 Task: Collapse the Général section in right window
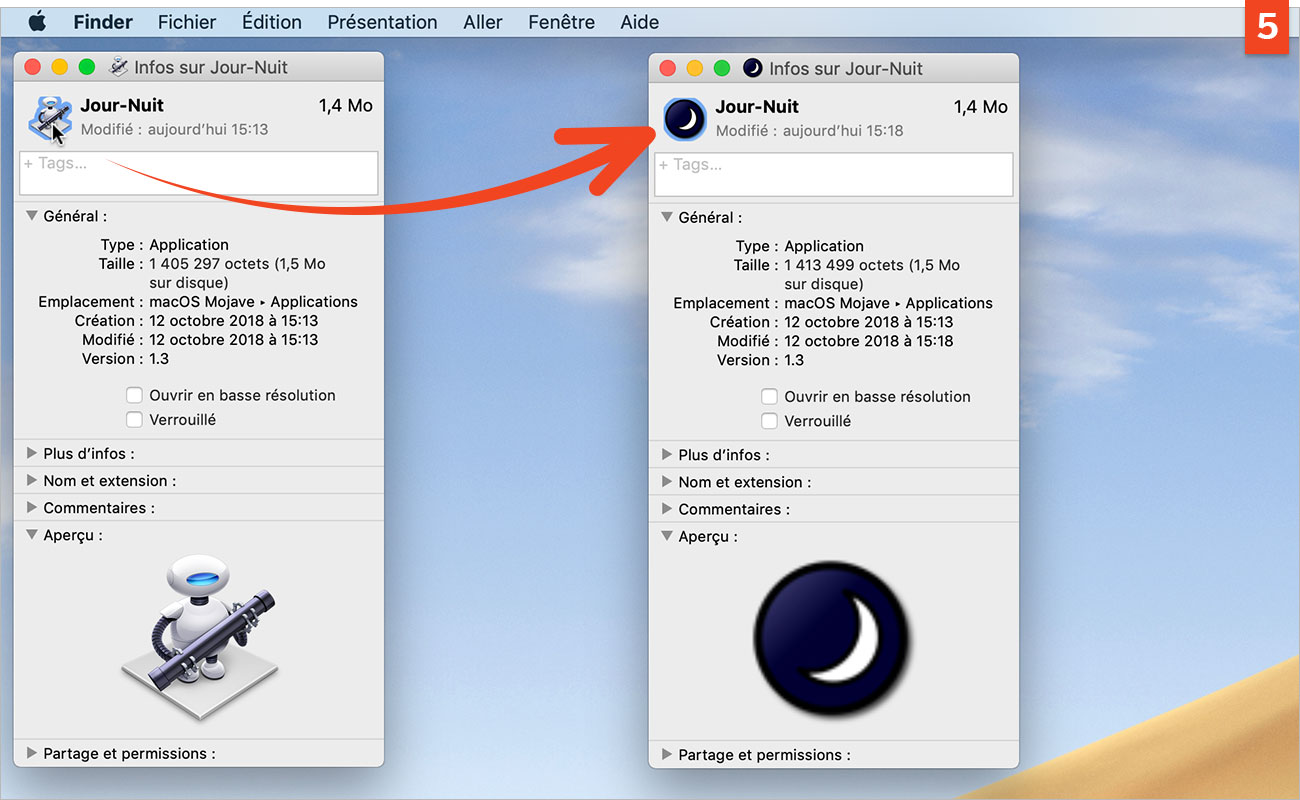(x=667, y=217)
